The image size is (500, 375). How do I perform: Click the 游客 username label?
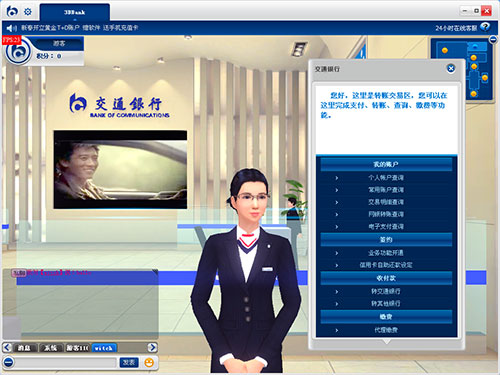tap(59, 44)
